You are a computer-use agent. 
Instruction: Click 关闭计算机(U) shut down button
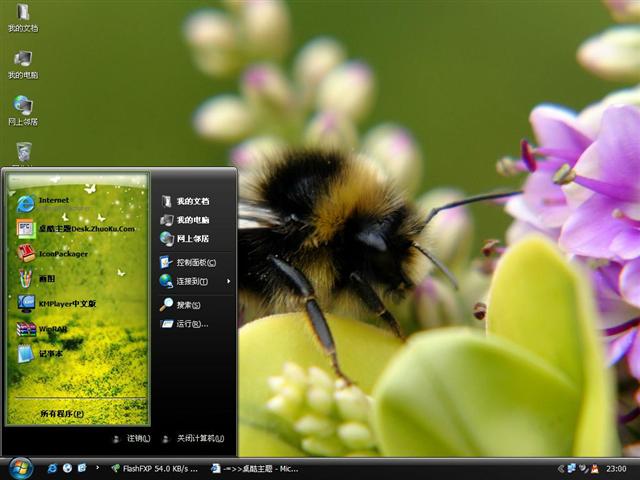(x=193, y=438)
